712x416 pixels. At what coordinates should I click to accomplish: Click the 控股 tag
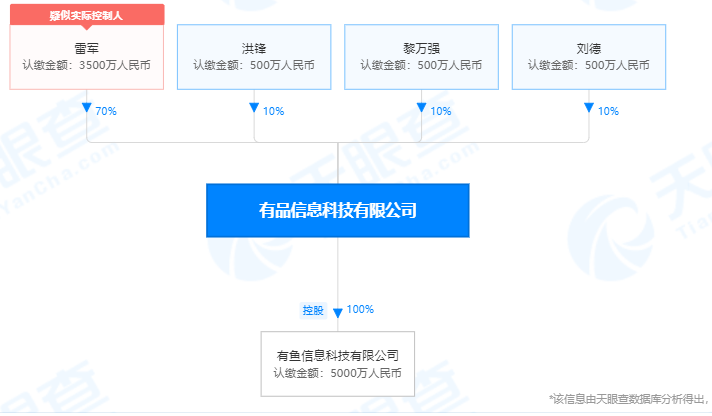[313, 311]
